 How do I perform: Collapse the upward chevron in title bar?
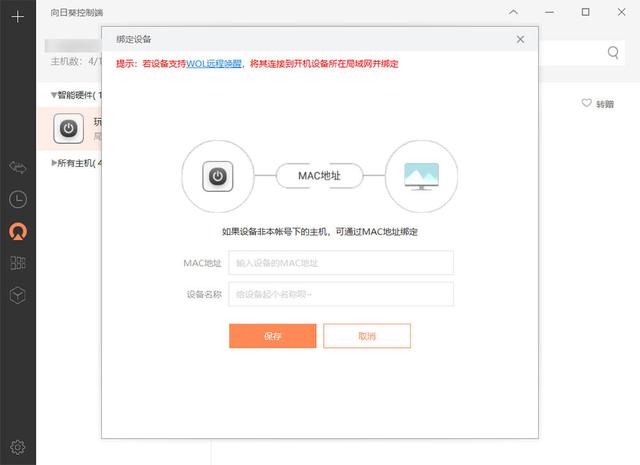tap(513, 12)
